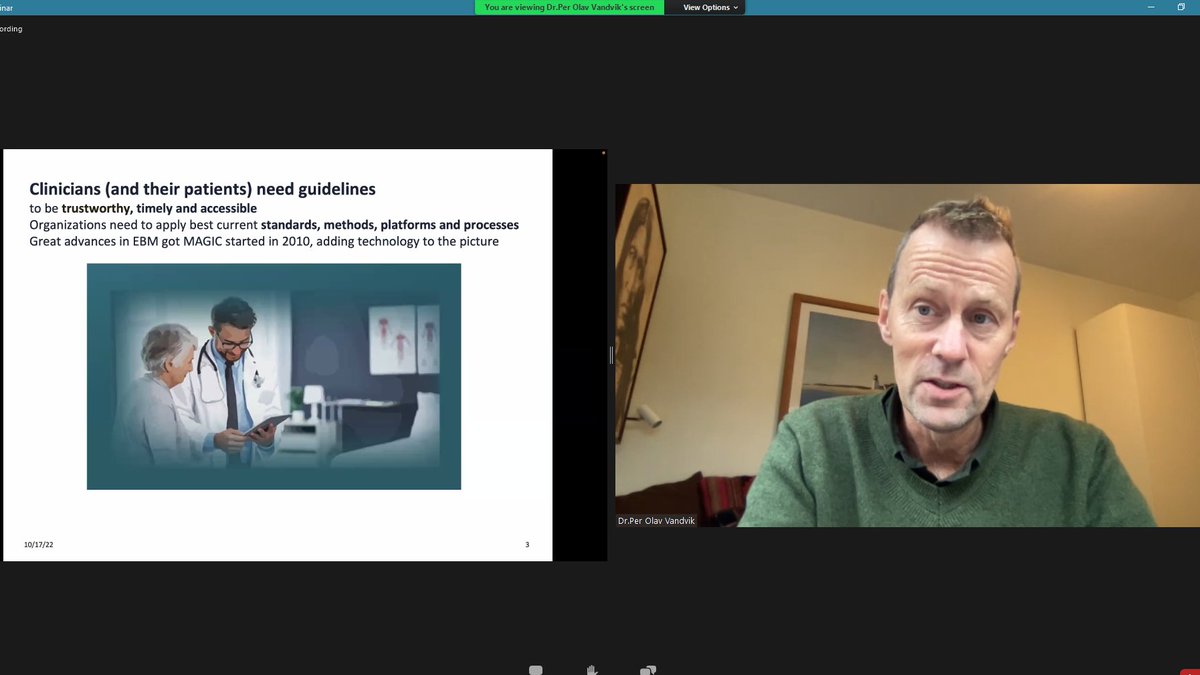
Task: Click the shared slide with doctor image
Action: (278, 355)
